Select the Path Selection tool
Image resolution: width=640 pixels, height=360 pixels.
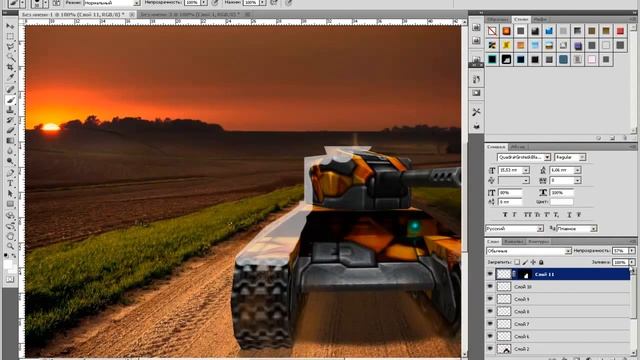click(x=10, y=193)
